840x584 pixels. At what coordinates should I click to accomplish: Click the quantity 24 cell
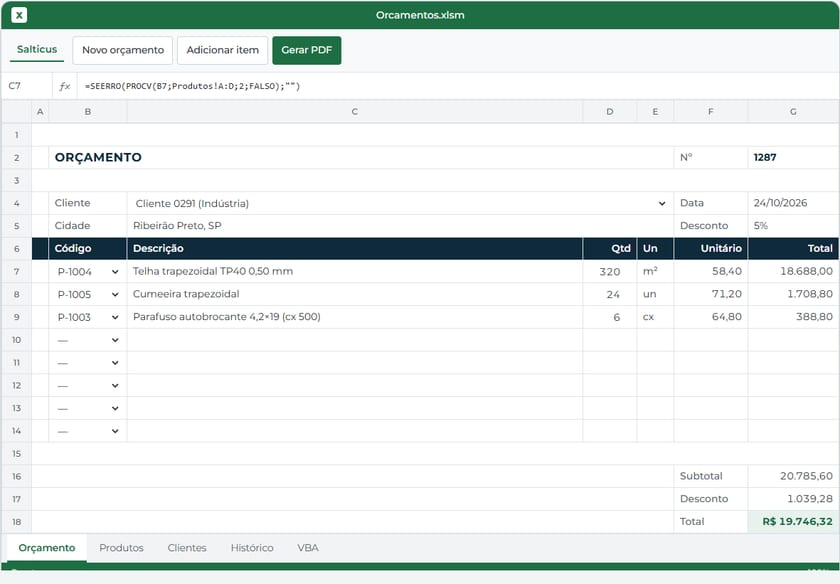coord(610,294)
